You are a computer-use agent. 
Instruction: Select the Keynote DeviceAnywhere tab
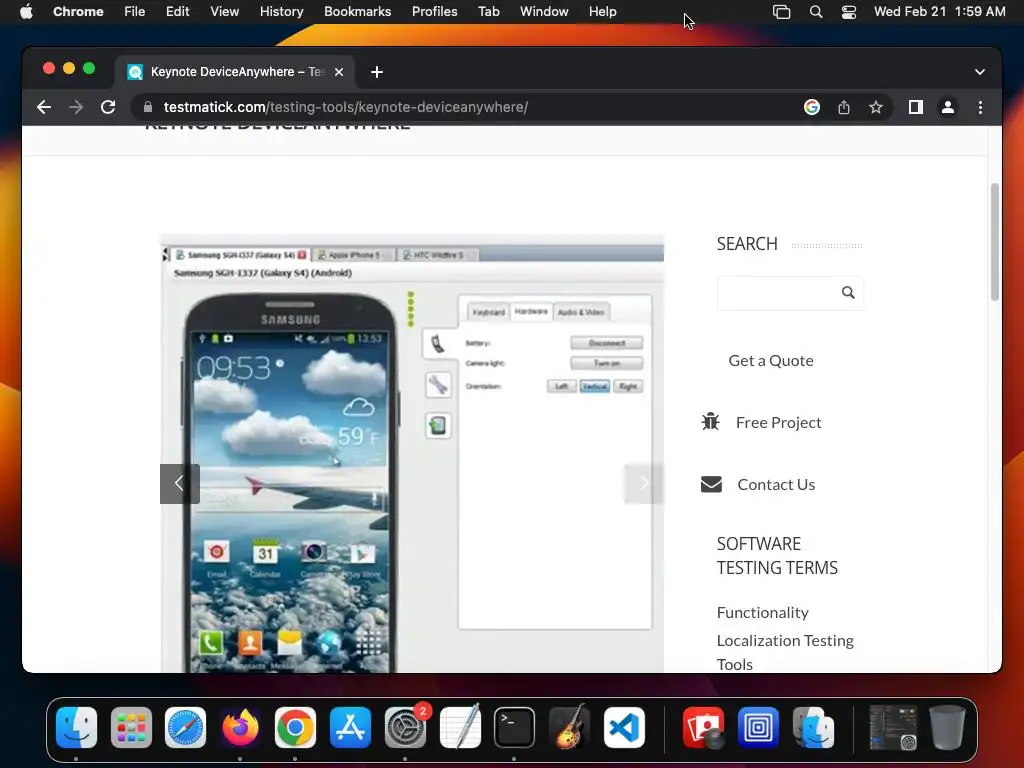(235, 72)
